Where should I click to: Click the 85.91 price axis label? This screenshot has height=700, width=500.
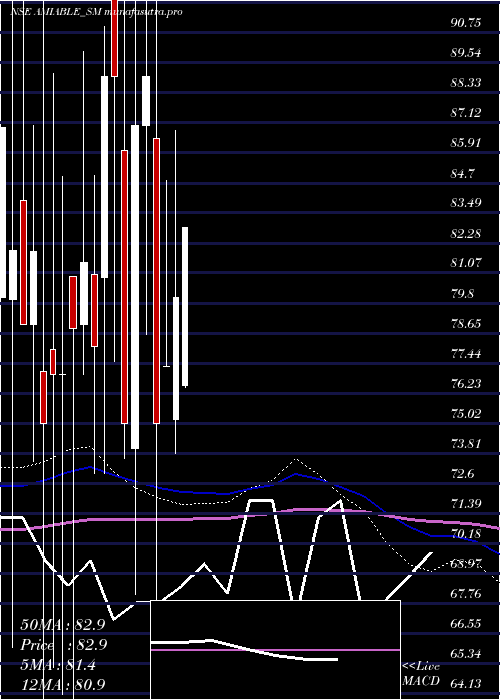[x=466, y=143]
